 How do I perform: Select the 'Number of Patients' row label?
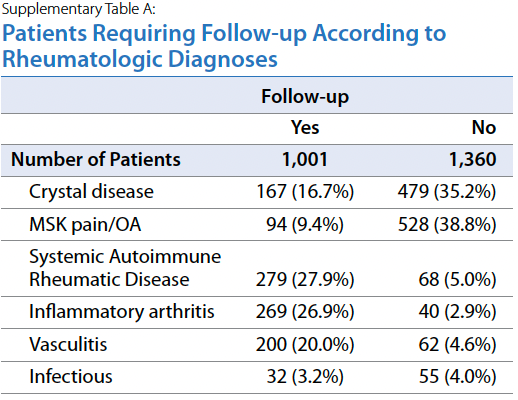pos(96,159)
